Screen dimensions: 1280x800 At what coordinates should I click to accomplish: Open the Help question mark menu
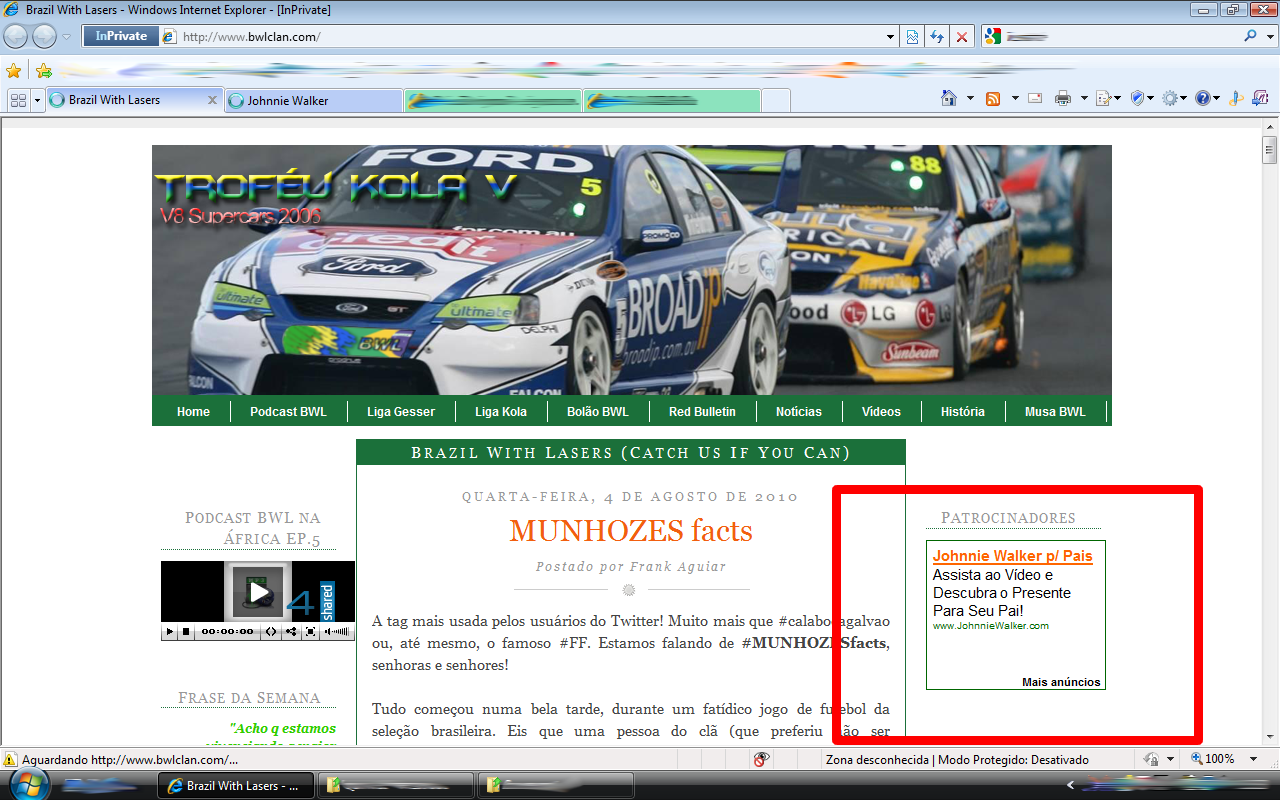coord(1208,98)
